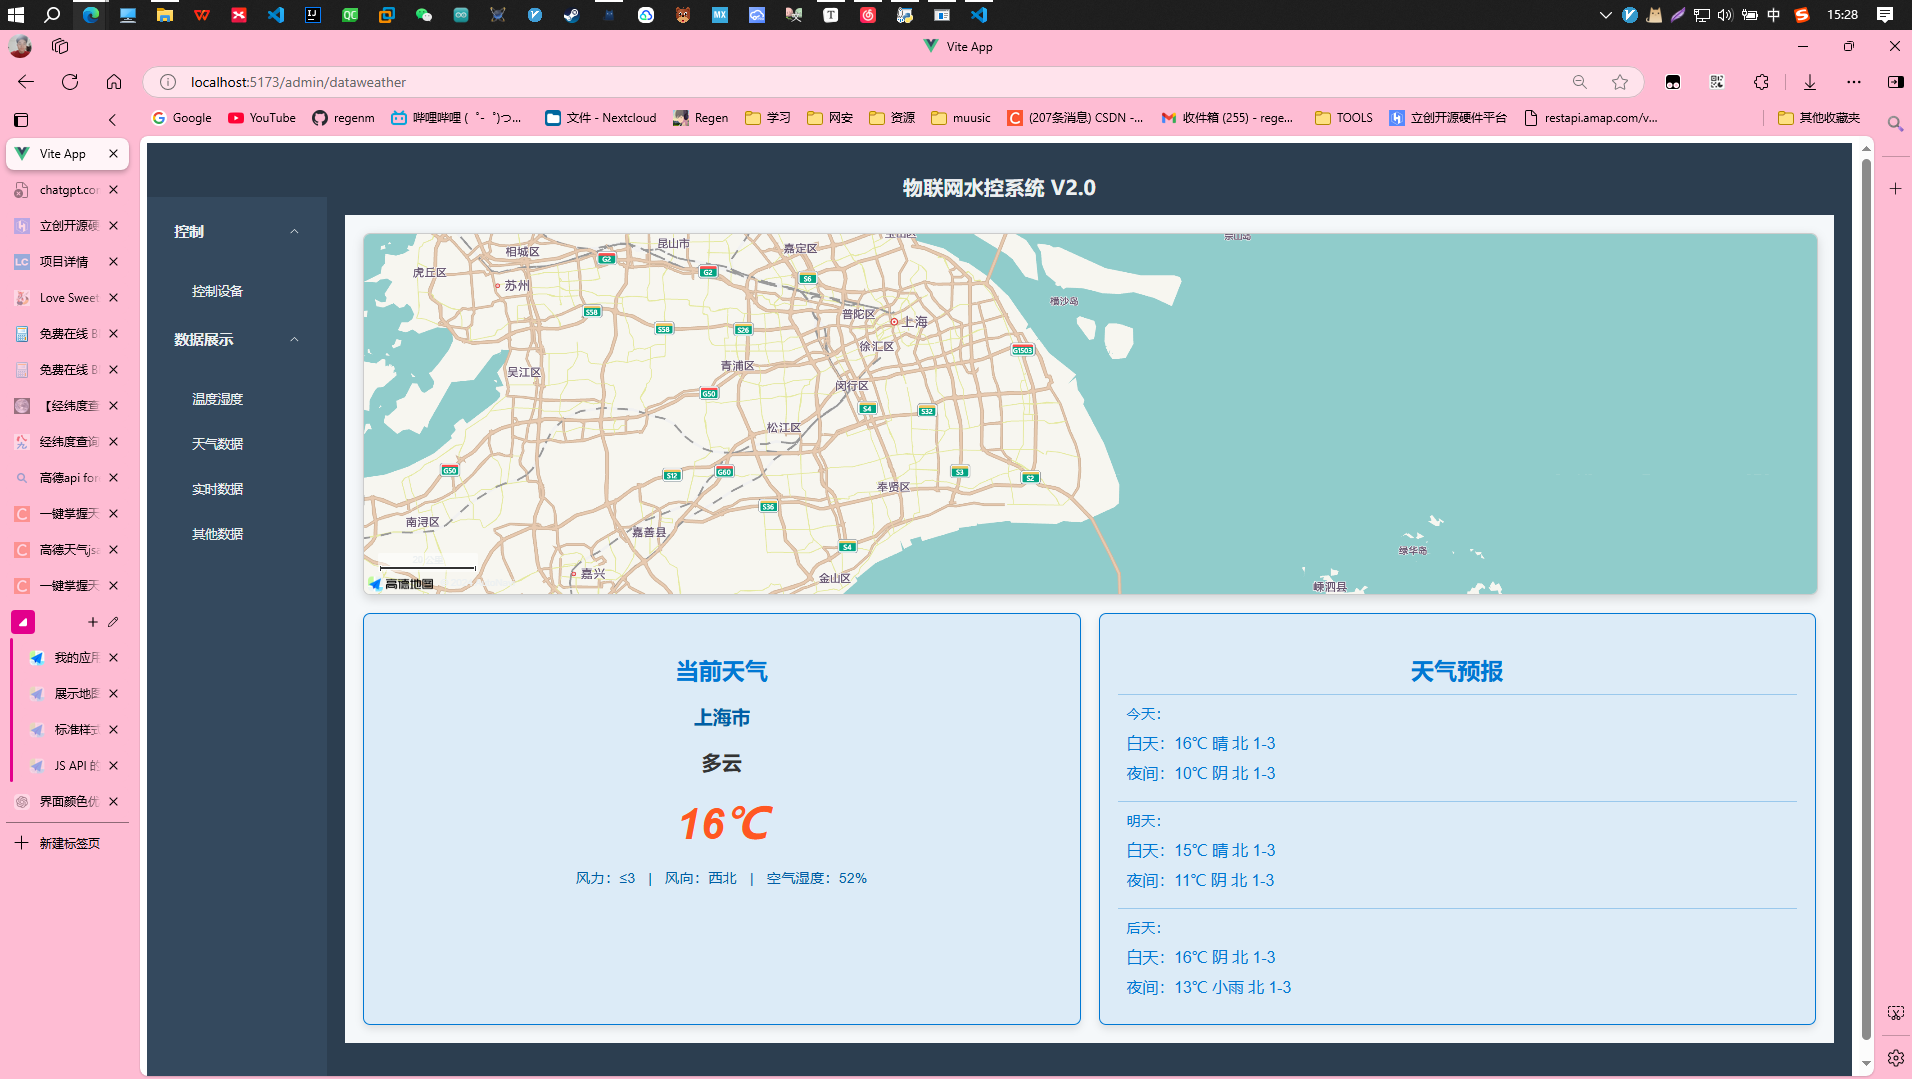Open browser extensions puzzle icon
The height and width of the screenshot is (1079, 1912).
click(1761, 82)
